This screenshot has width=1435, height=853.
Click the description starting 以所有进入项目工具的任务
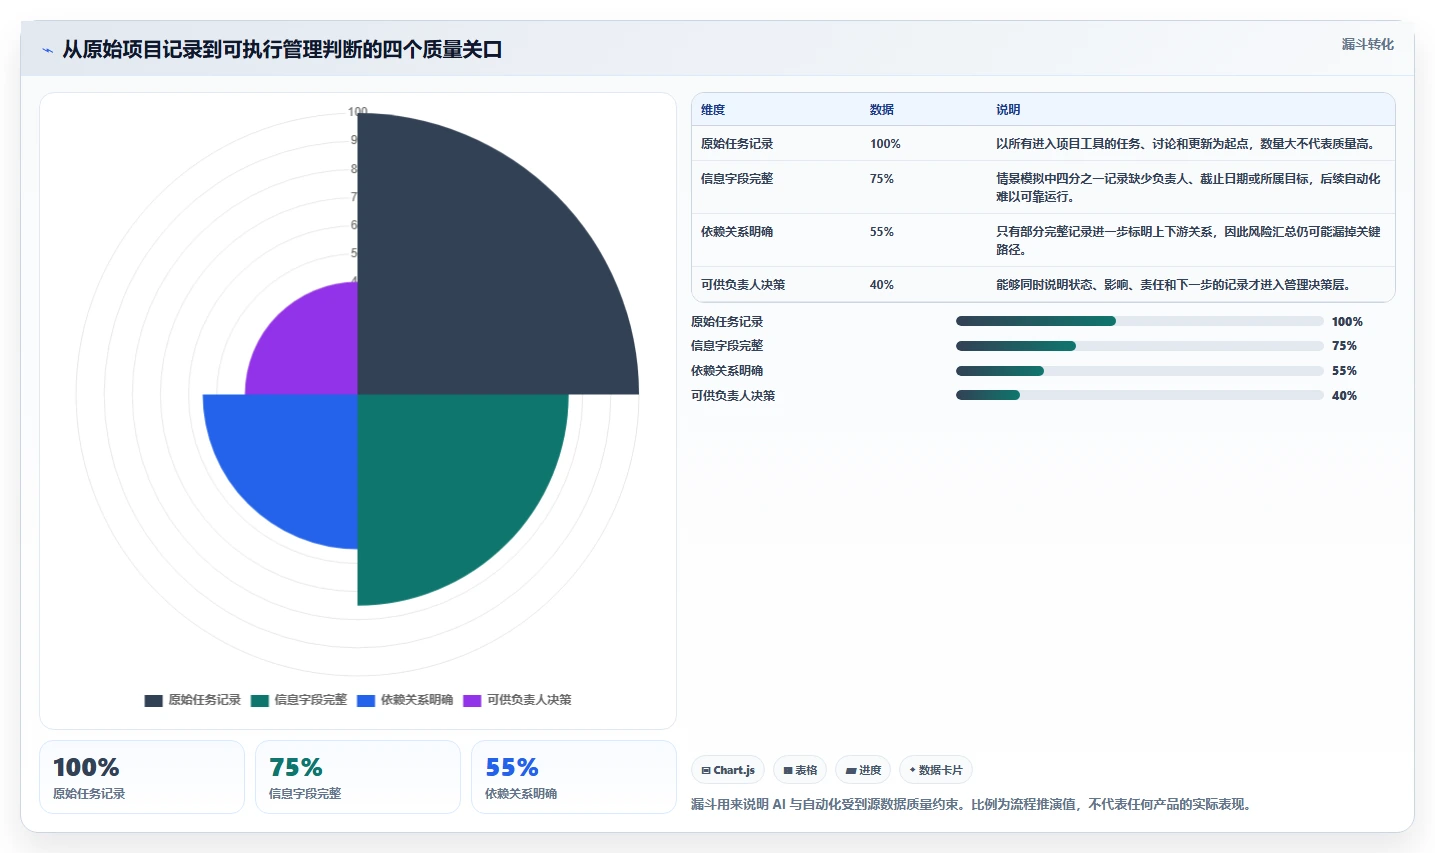[x=1188, y=144]
